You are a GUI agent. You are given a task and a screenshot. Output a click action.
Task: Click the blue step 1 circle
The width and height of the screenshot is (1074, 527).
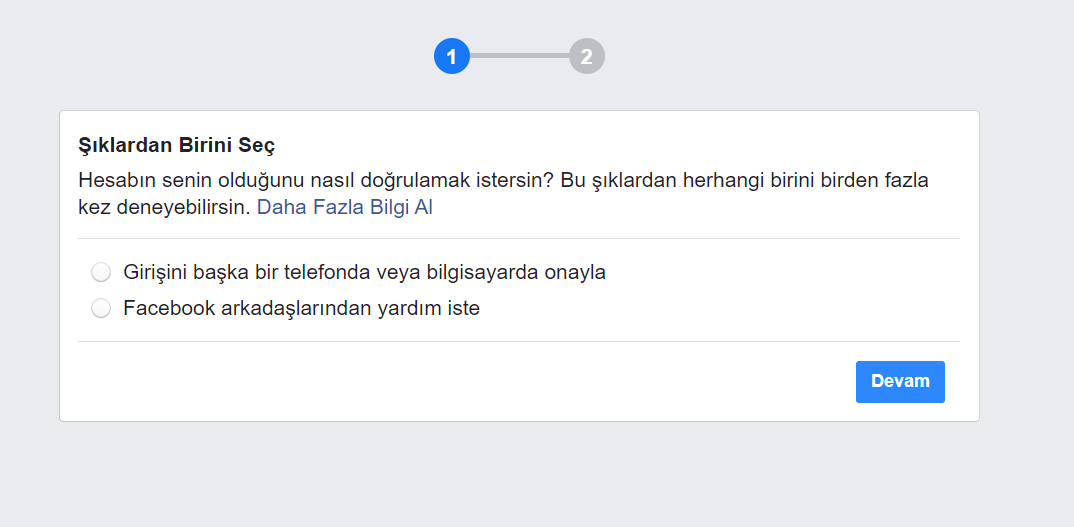point(452,57)
